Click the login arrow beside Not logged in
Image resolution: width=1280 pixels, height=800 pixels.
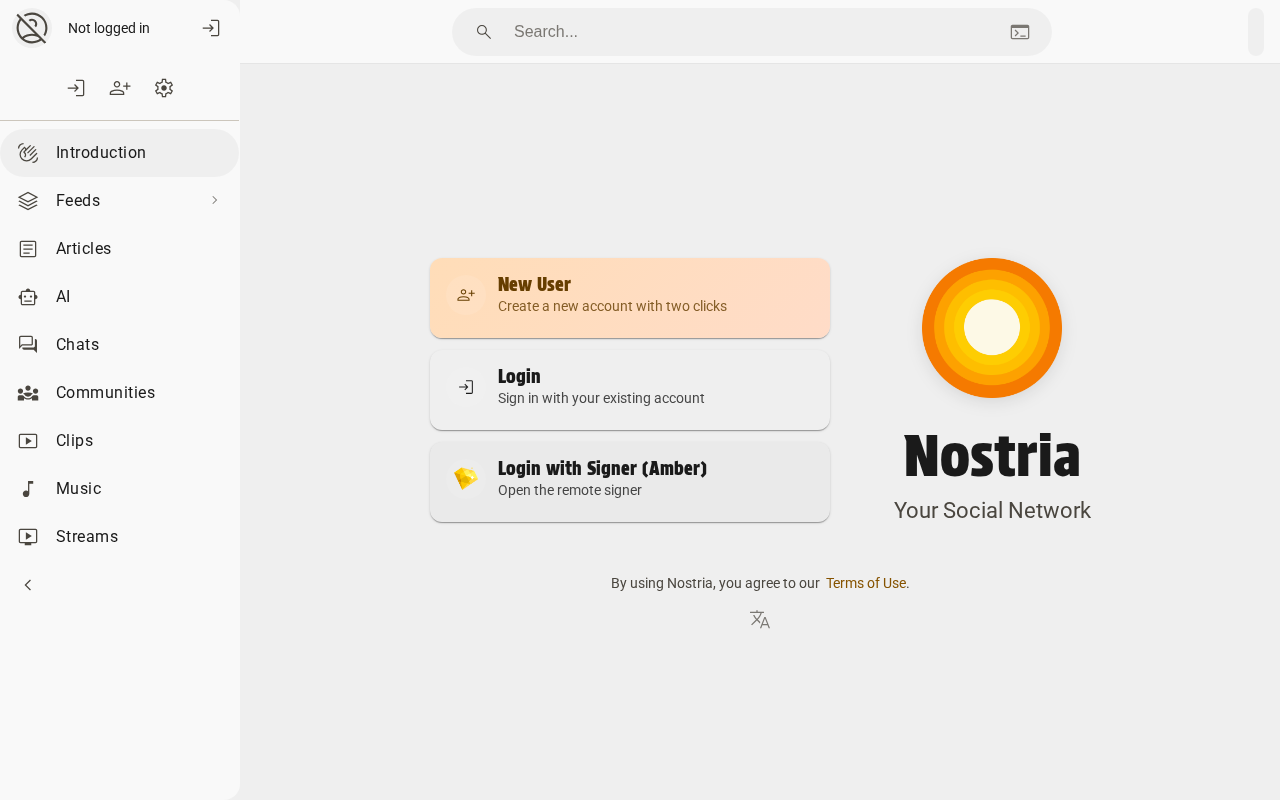point(211,28)
